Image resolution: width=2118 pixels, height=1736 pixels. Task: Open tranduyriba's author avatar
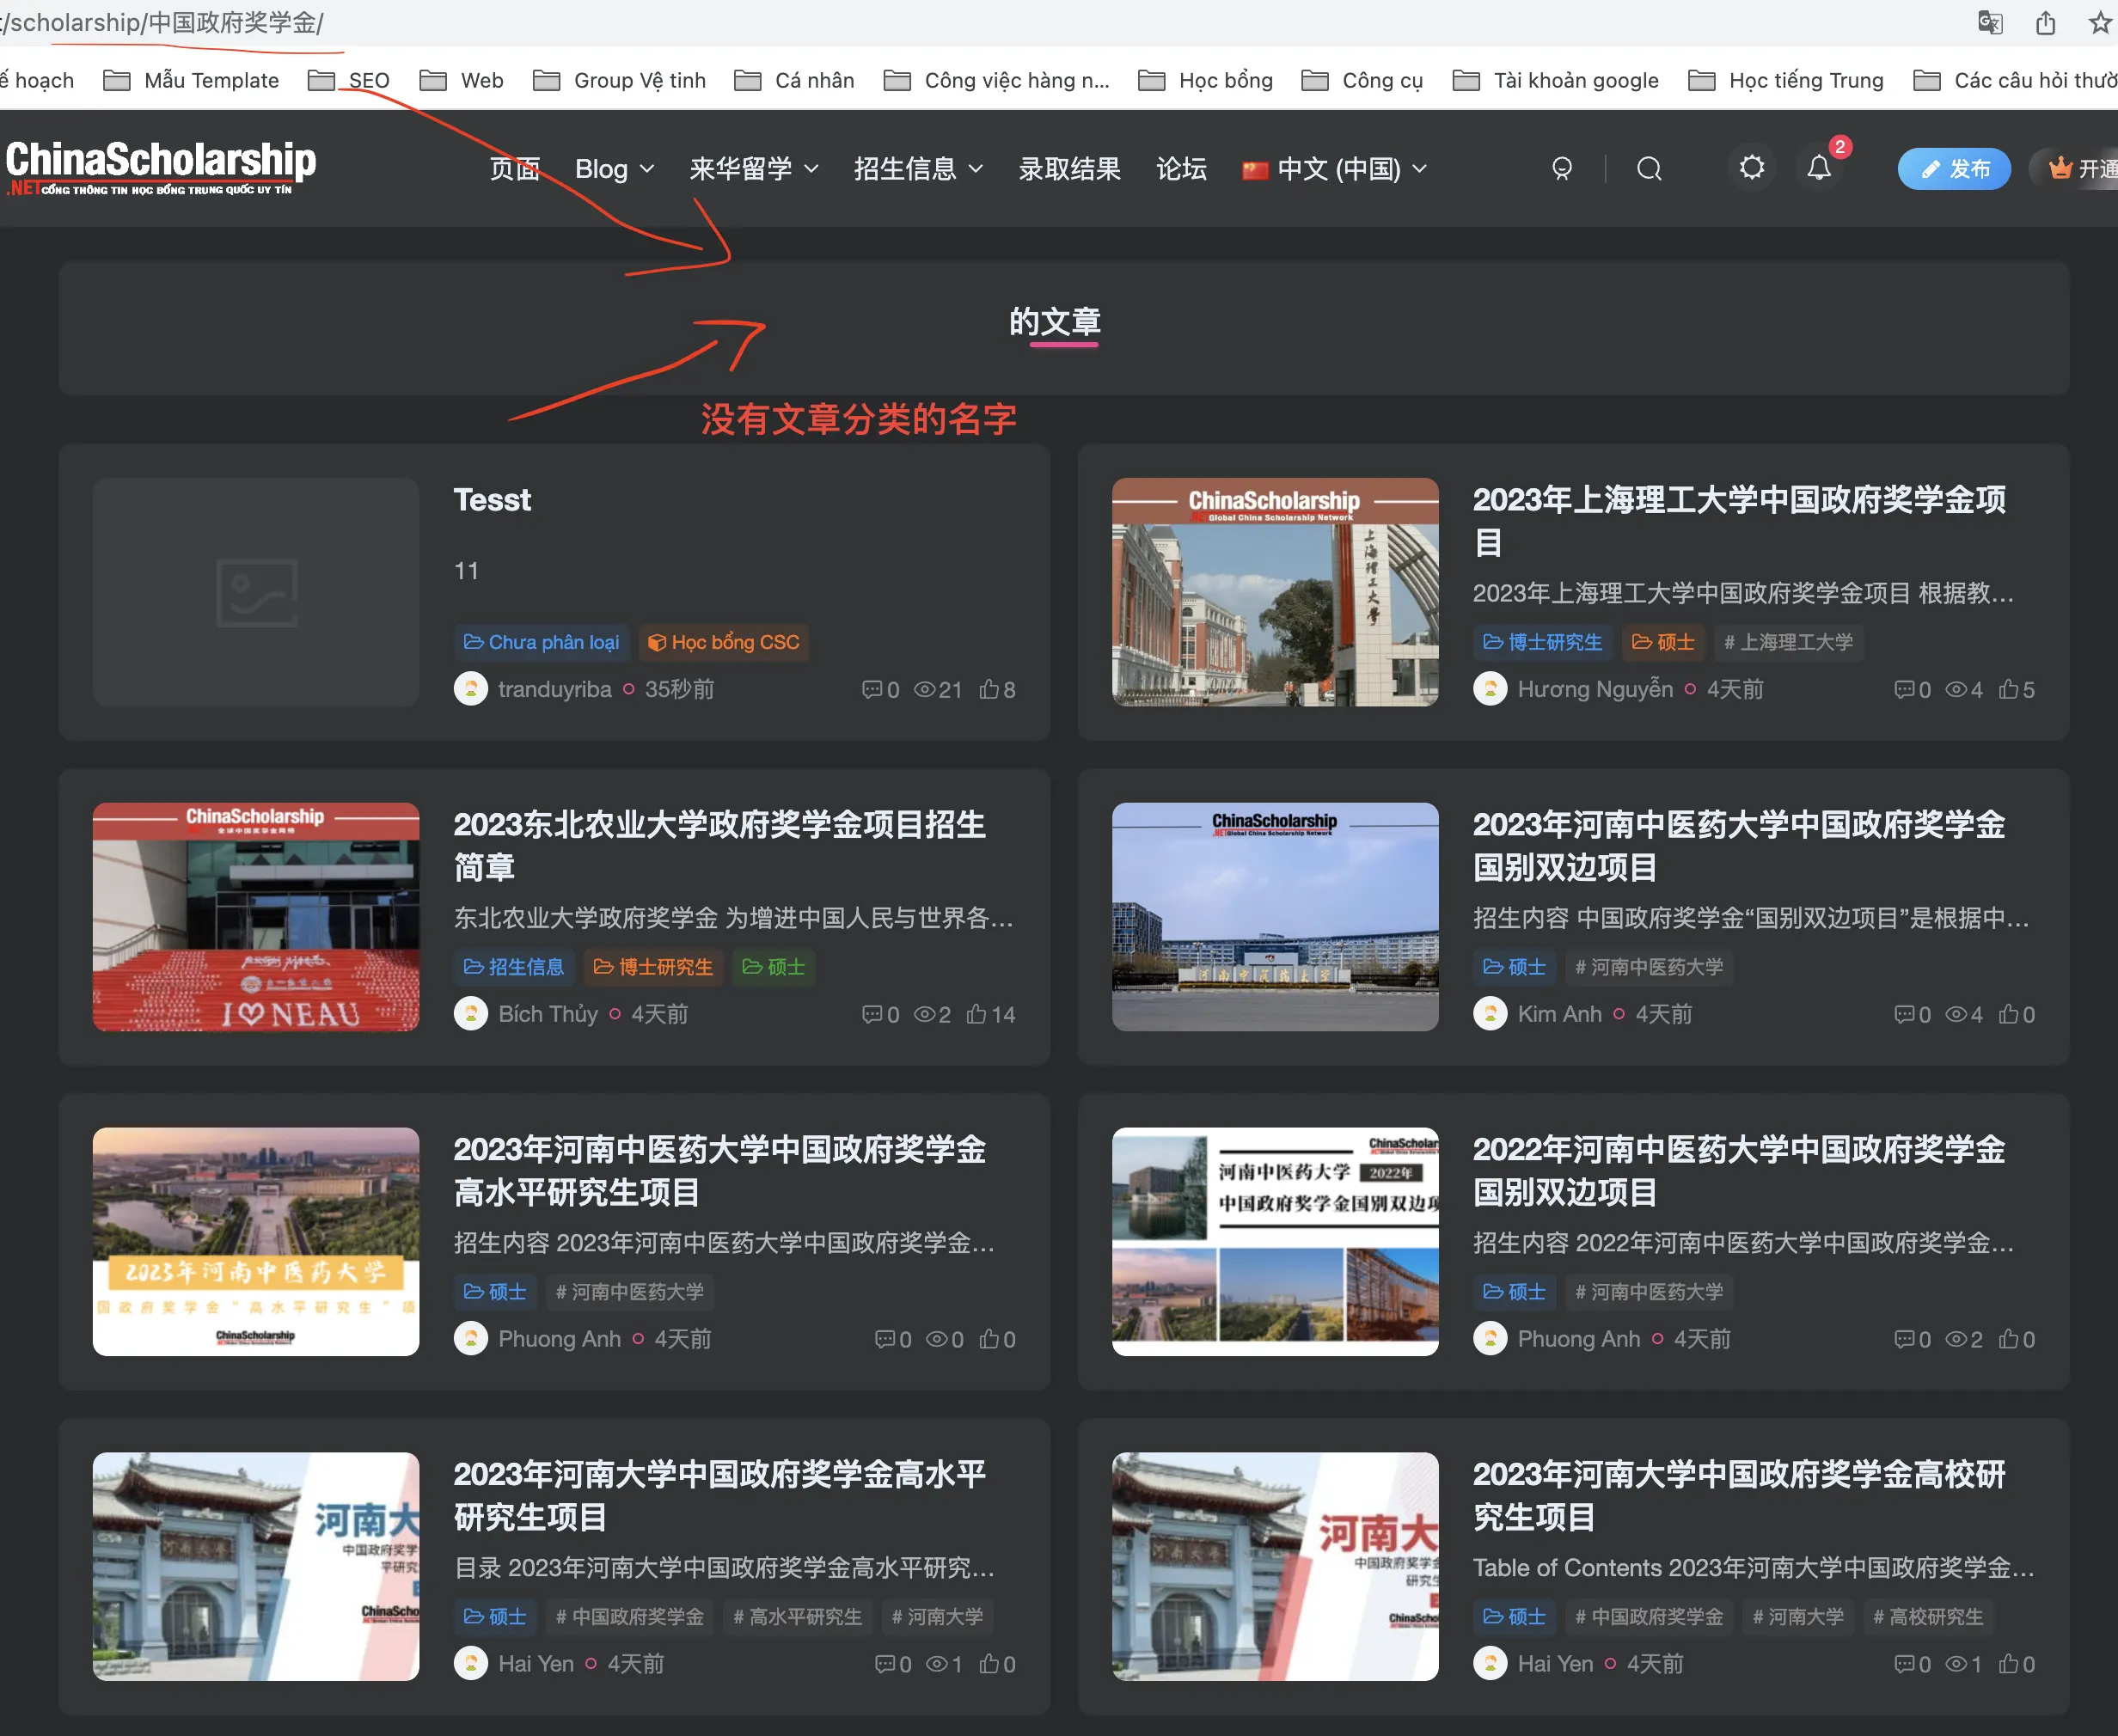[471, 689]
